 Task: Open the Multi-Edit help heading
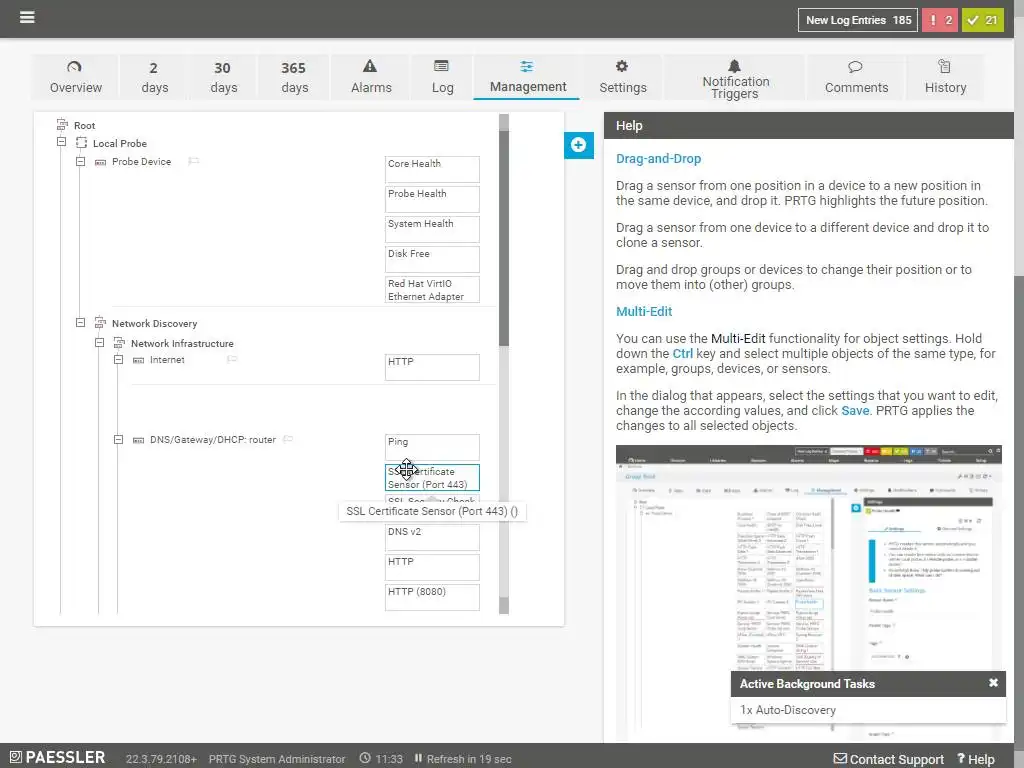(x=644, y=312)
